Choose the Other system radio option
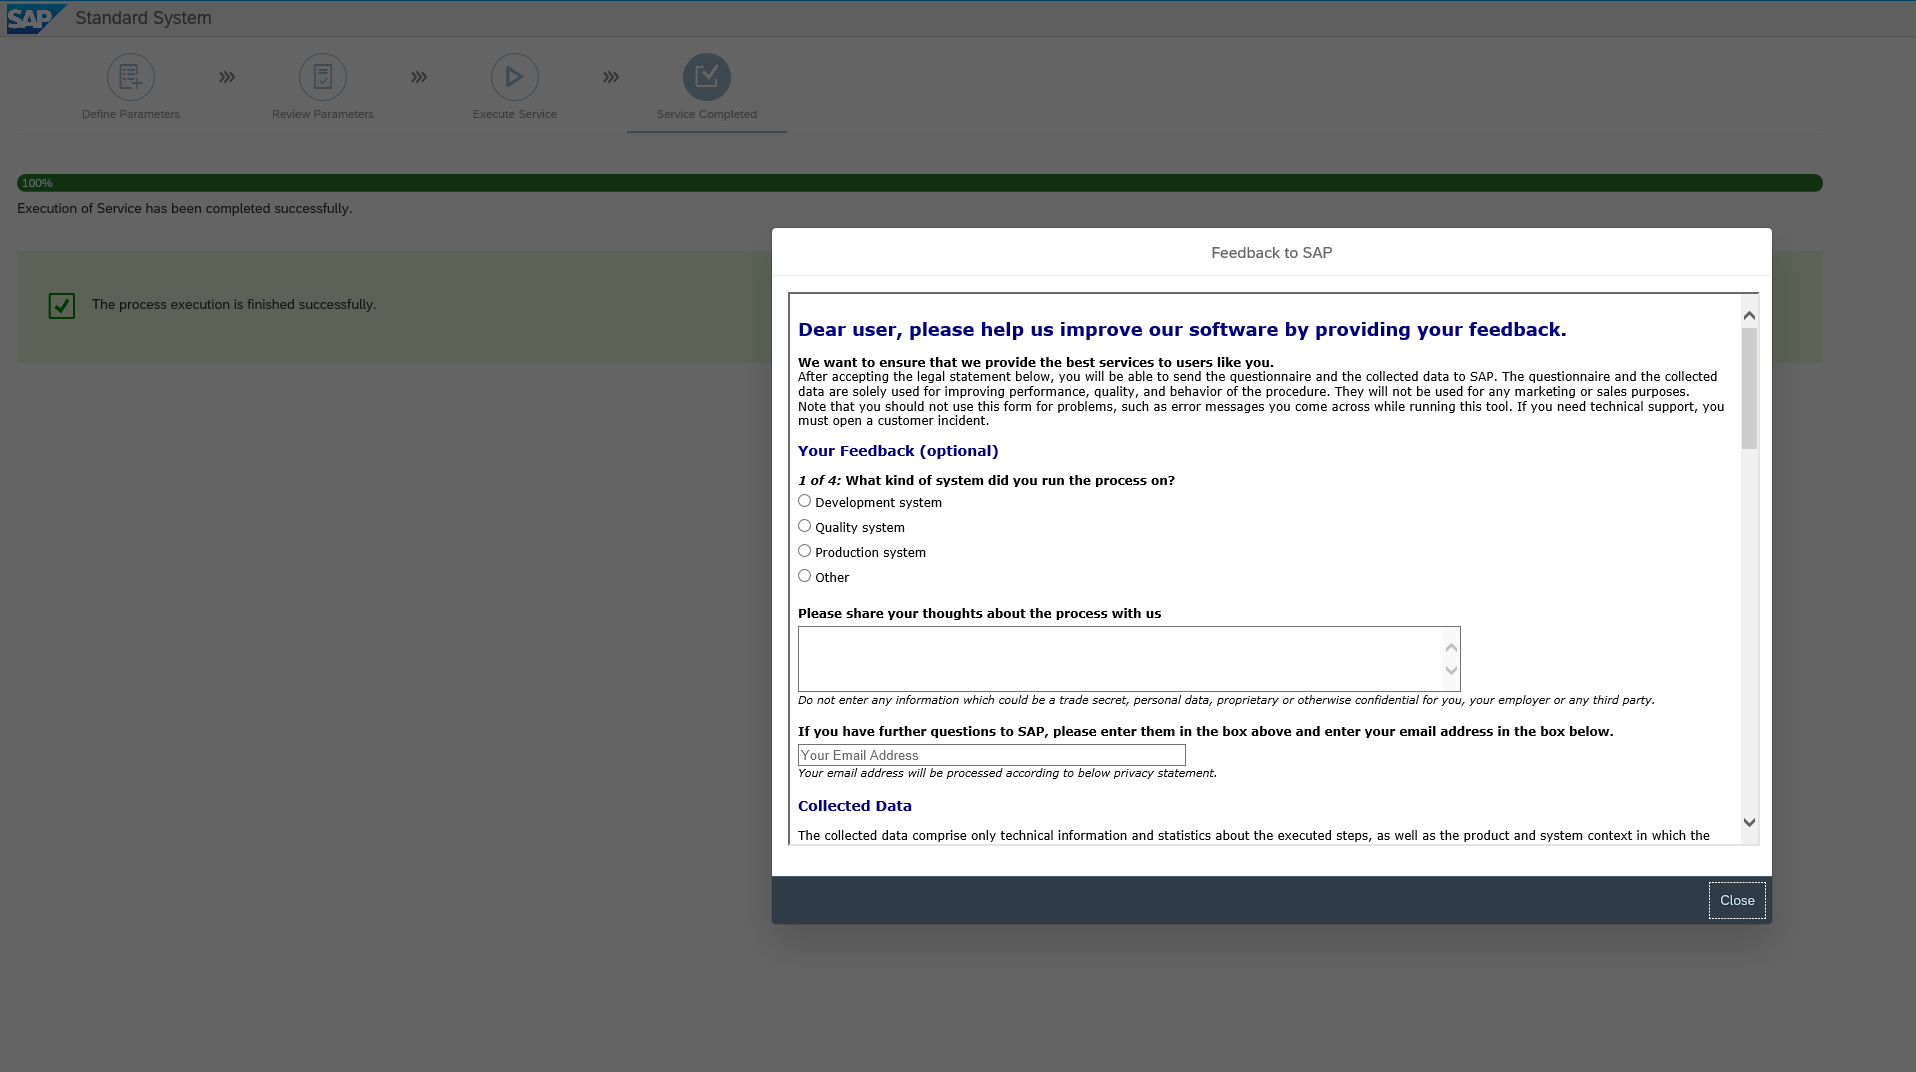The image size is (1916, 1072). coord(804,576)
